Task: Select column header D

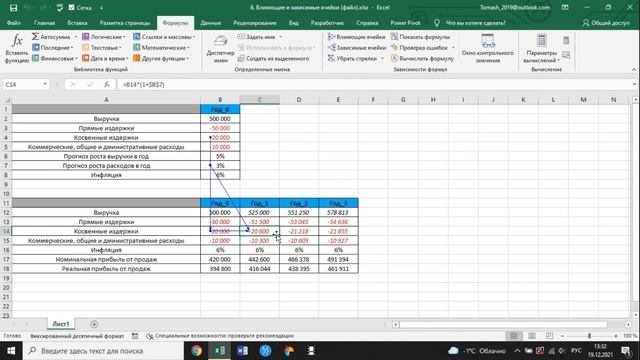Action: click(299, 100)
